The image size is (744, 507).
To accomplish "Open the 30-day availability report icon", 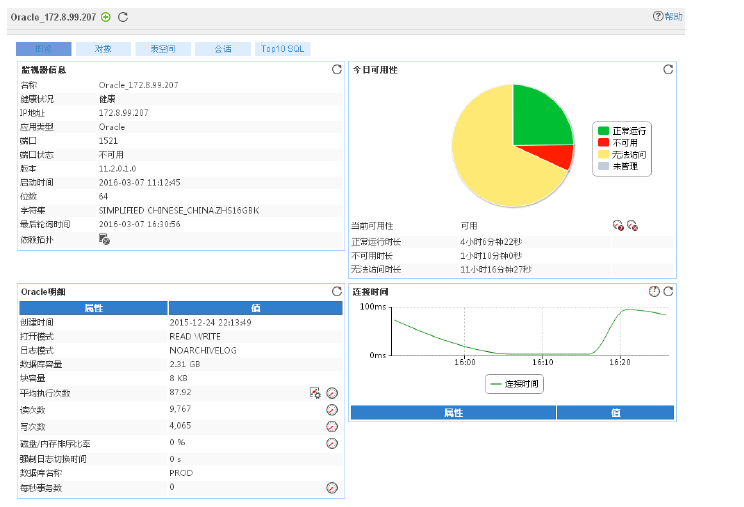I will point(632,226).
